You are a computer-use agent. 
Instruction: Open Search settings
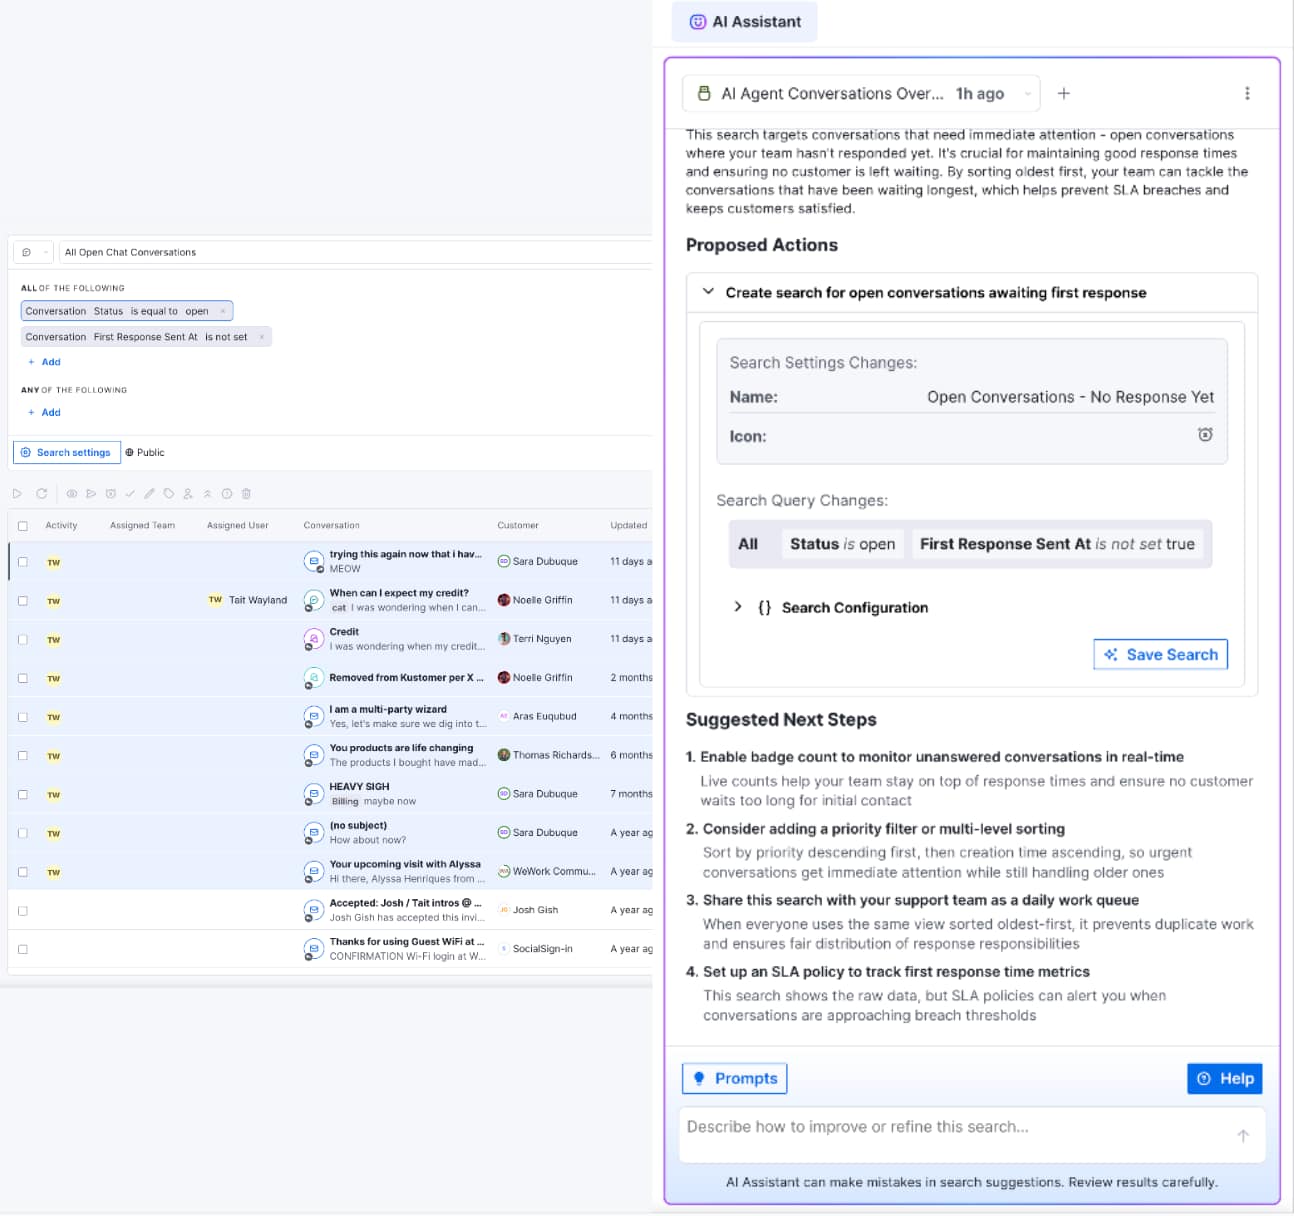pyautogui.click(x=66, y=452)
